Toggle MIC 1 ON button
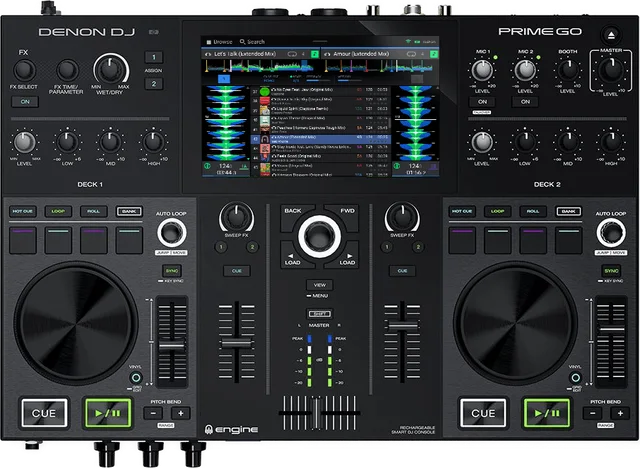Image resolution: width=640 pixels, height=468 pixels. (482, 102)
